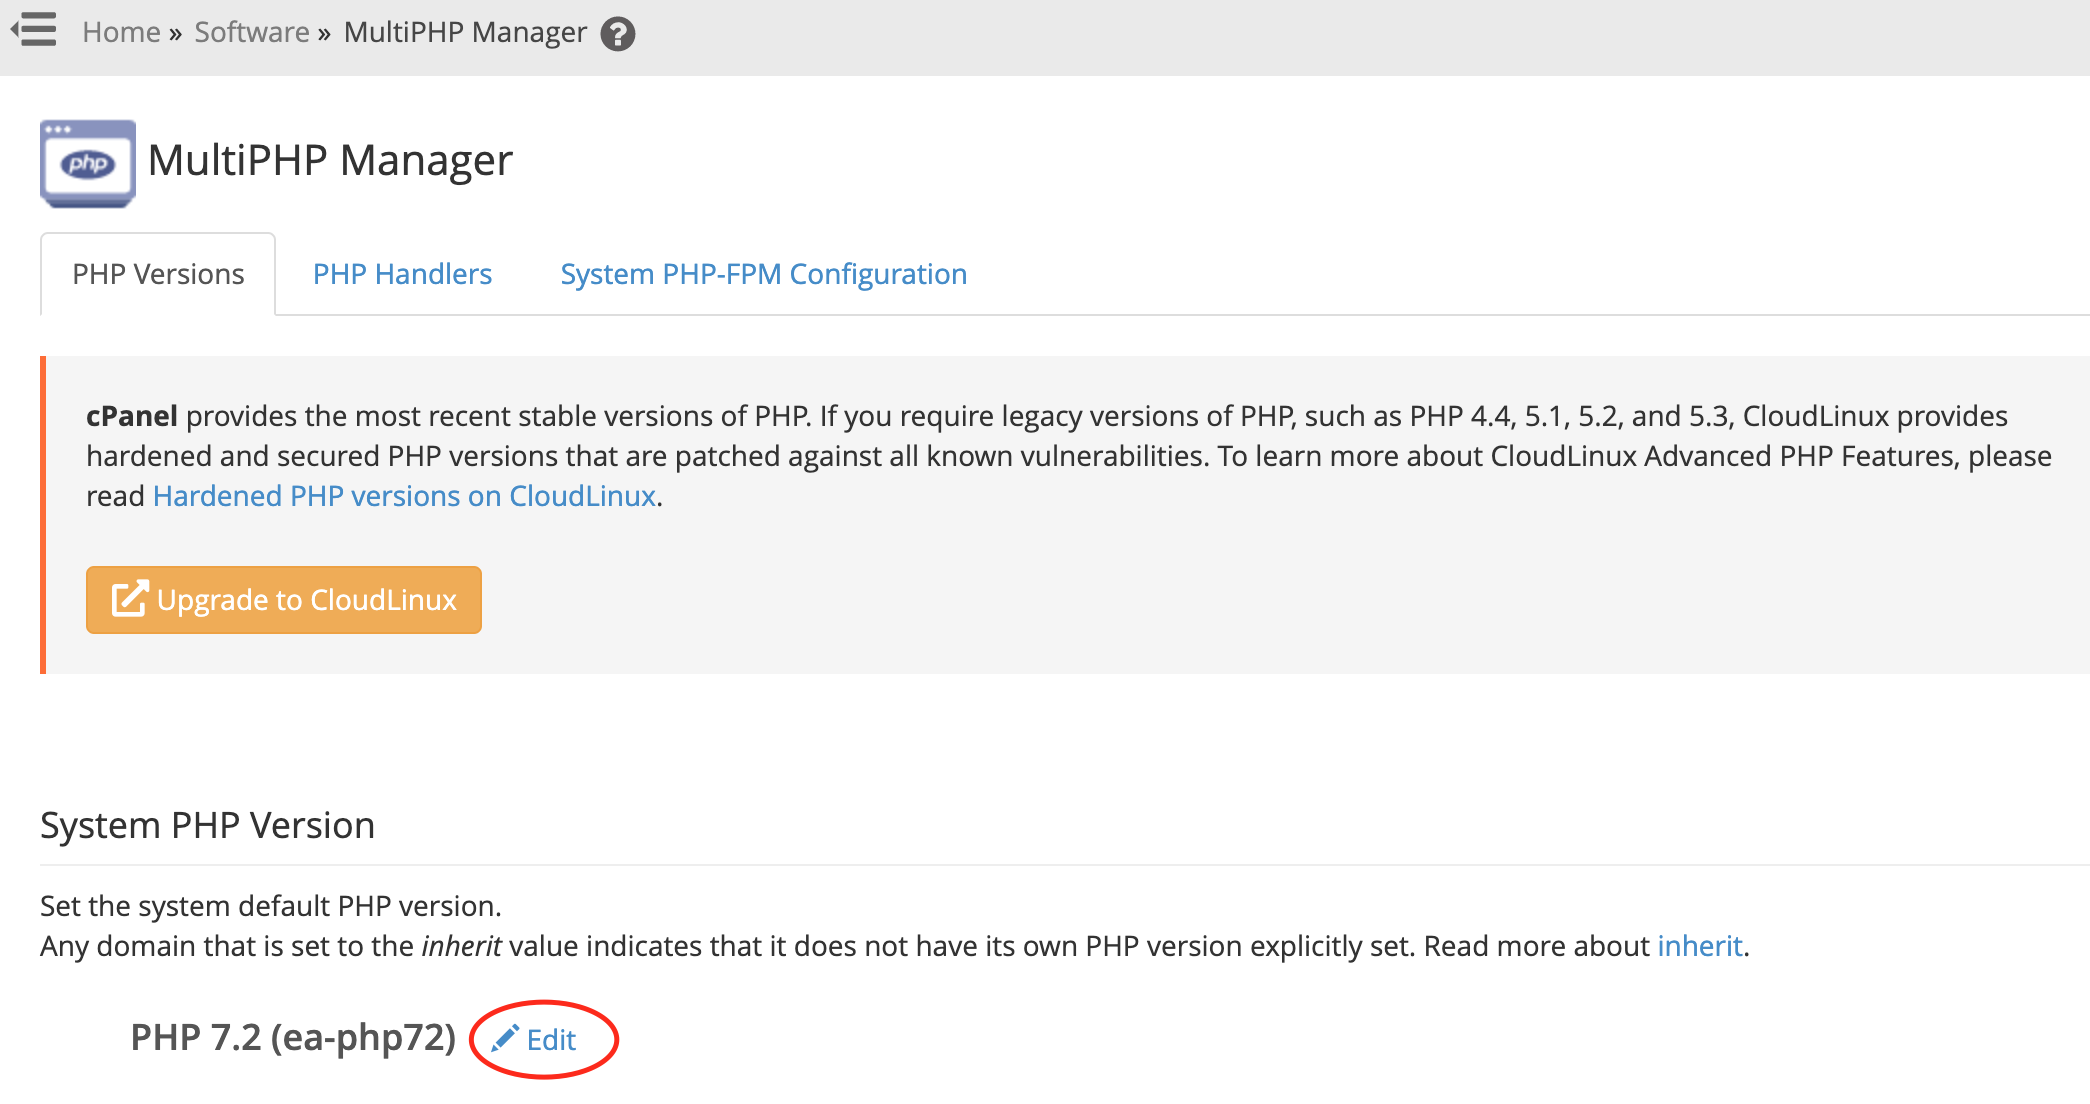The width and height of the screenshot is (2090, 1104).
Task: Edit the system PHP version
Action: (x=534, y=1039)
